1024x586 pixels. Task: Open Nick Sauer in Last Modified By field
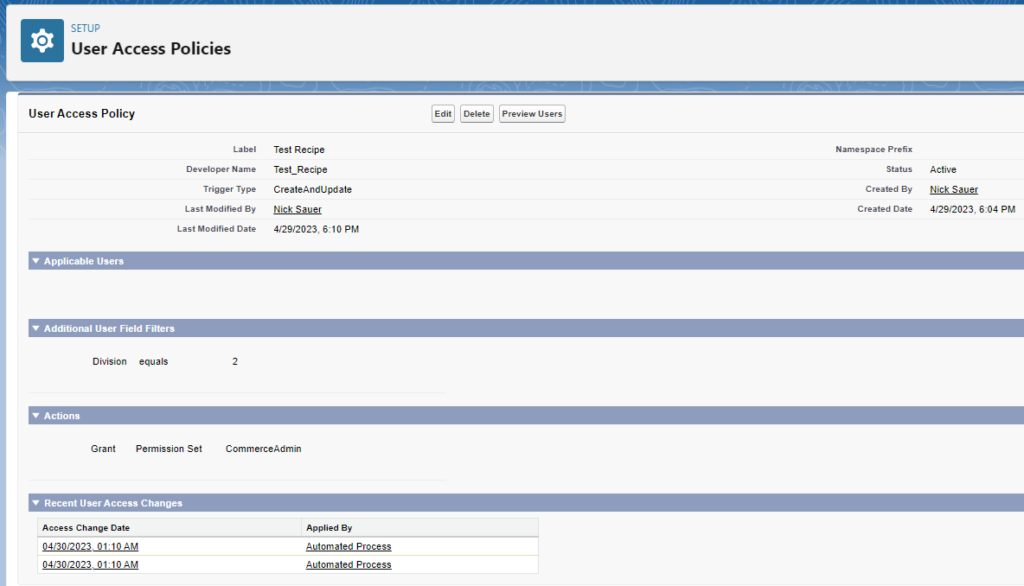pyautogui.click(x=297, y=209)
